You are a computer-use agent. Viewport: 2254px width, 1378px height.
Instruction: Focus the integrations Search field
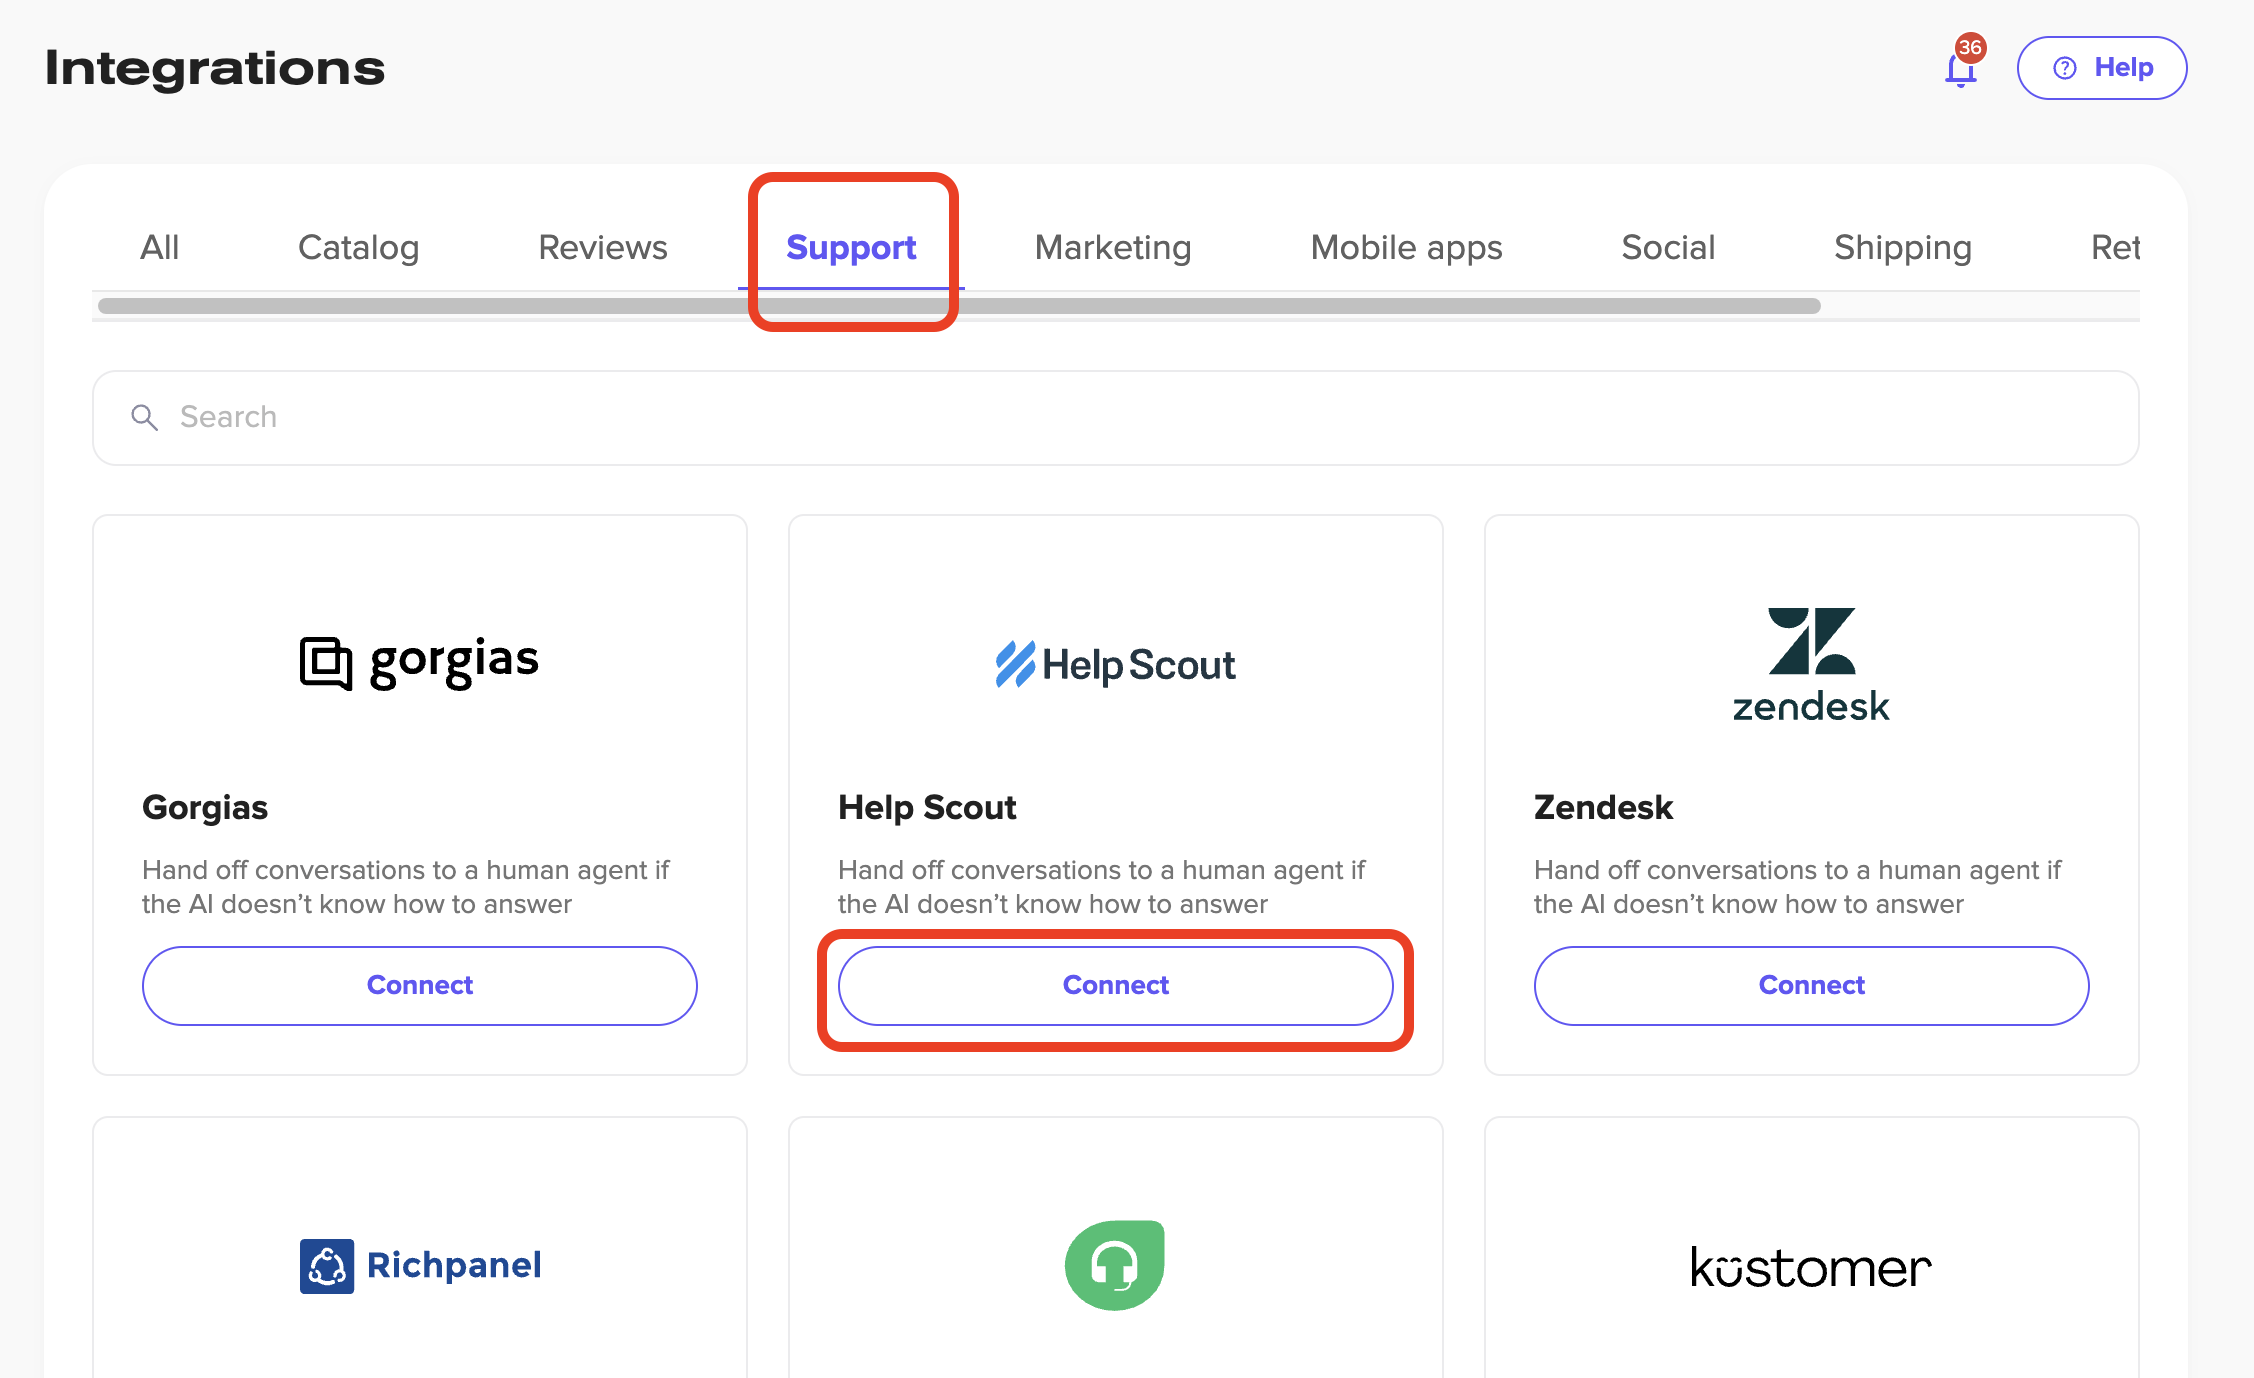click(x=1130, y=417)
